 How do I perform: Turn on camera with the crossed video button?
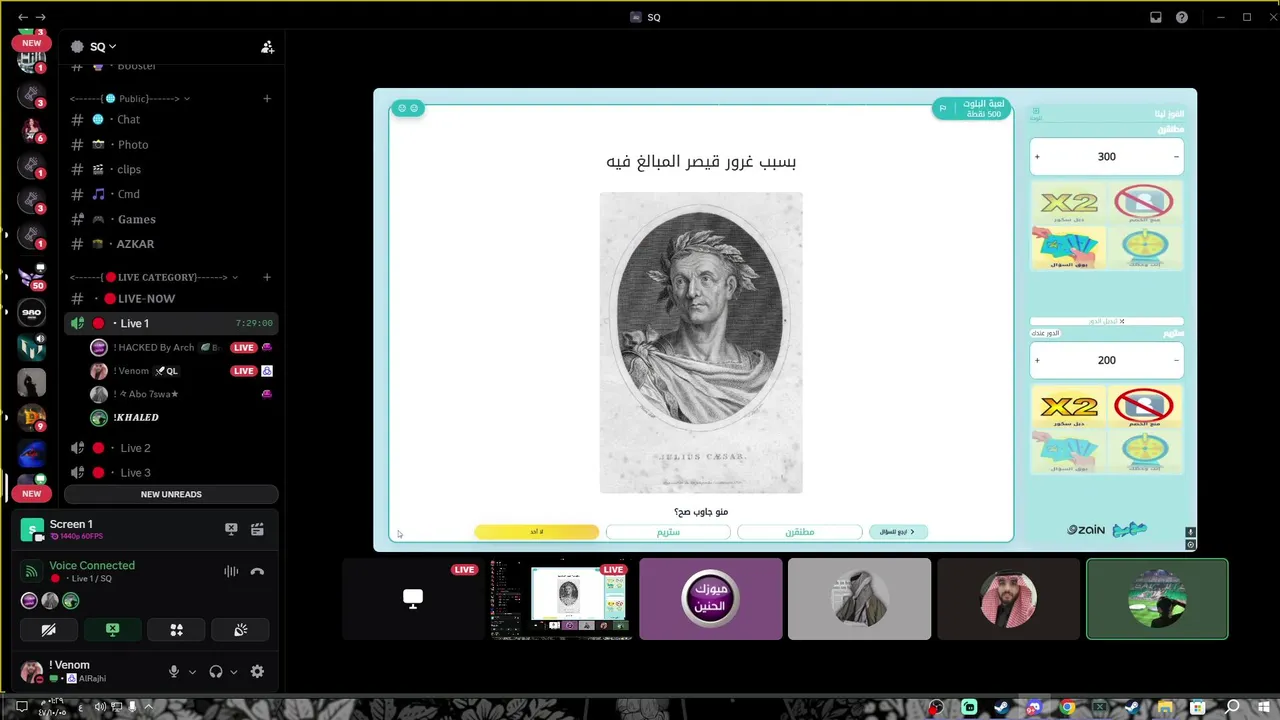click(x=48, y=630)
